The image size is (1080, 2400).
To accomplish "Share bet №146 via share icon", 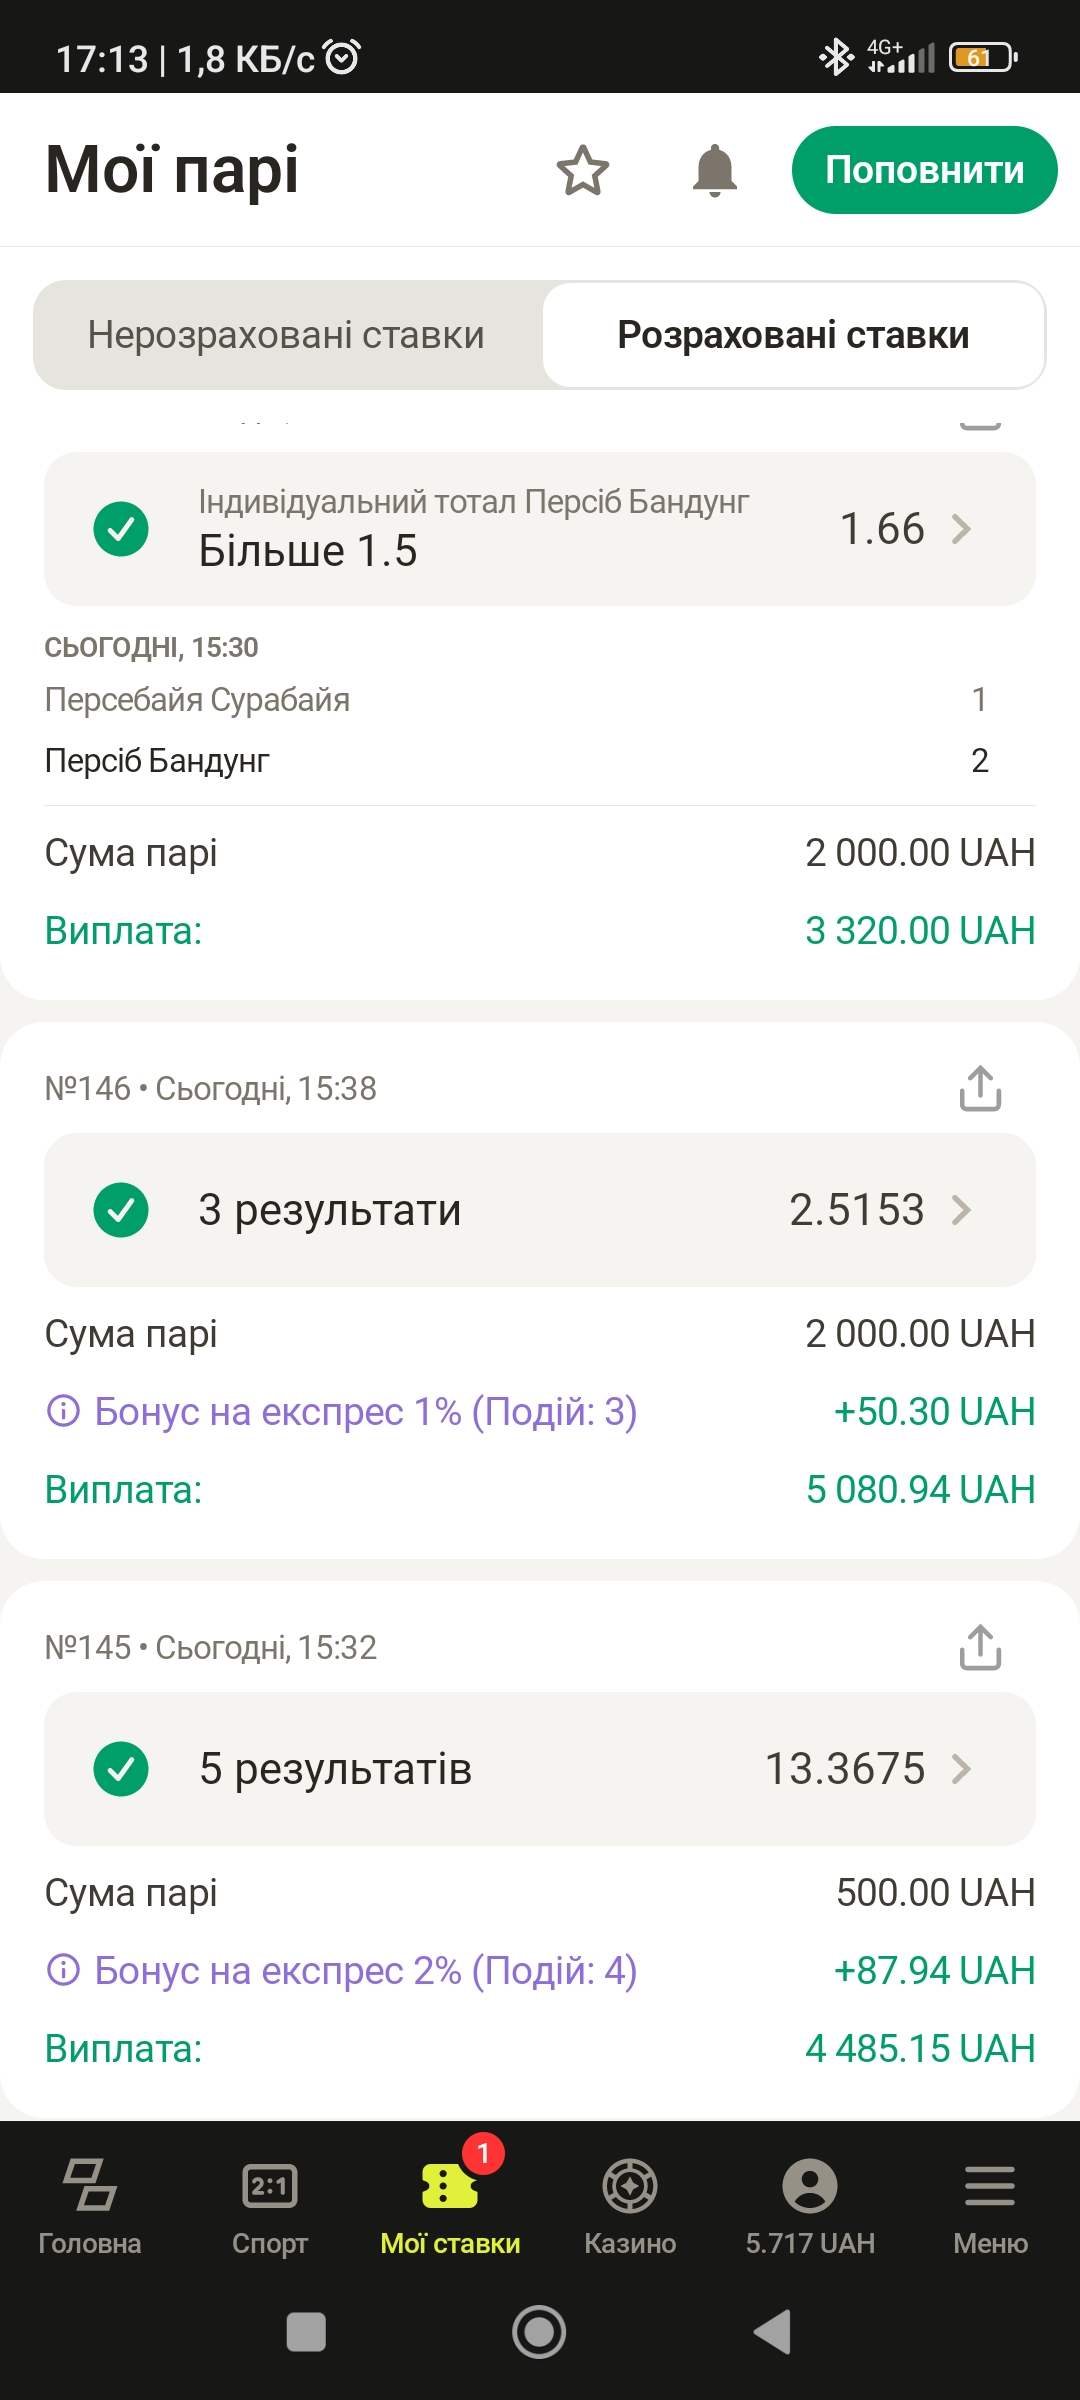I will pos(980,1088).
